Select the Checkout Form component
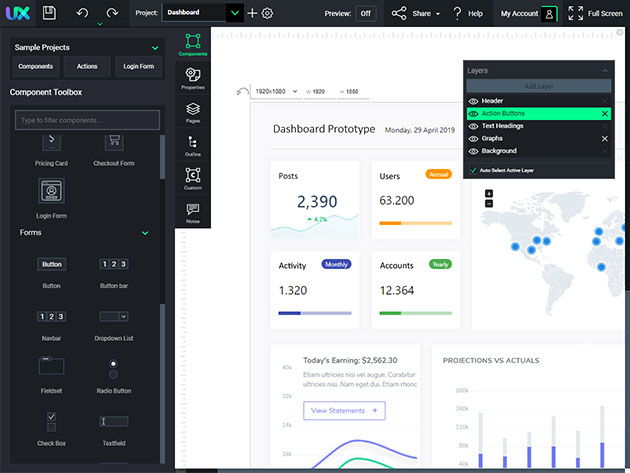The image size is (630, 473). [114, 151]
